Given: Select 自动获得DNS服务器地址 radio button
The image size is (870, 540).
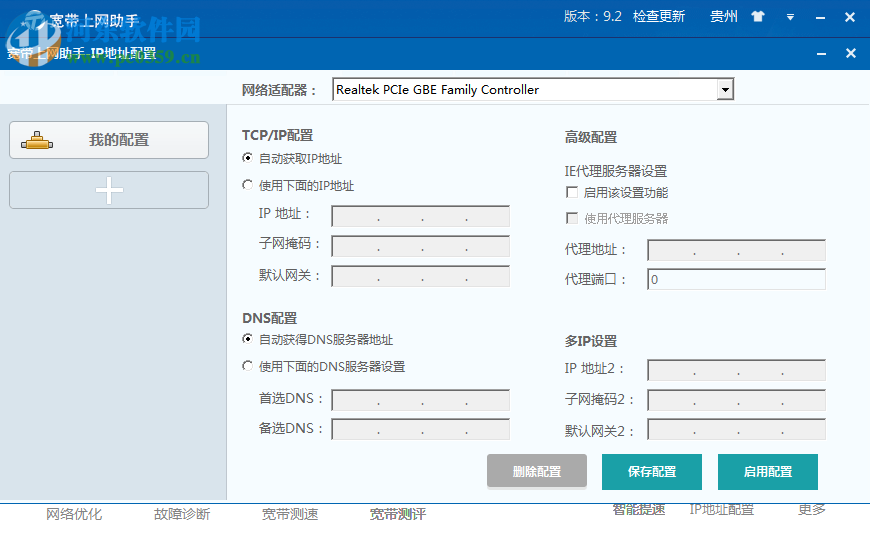Looking at the screenshot, I should [x=247, y=339].
